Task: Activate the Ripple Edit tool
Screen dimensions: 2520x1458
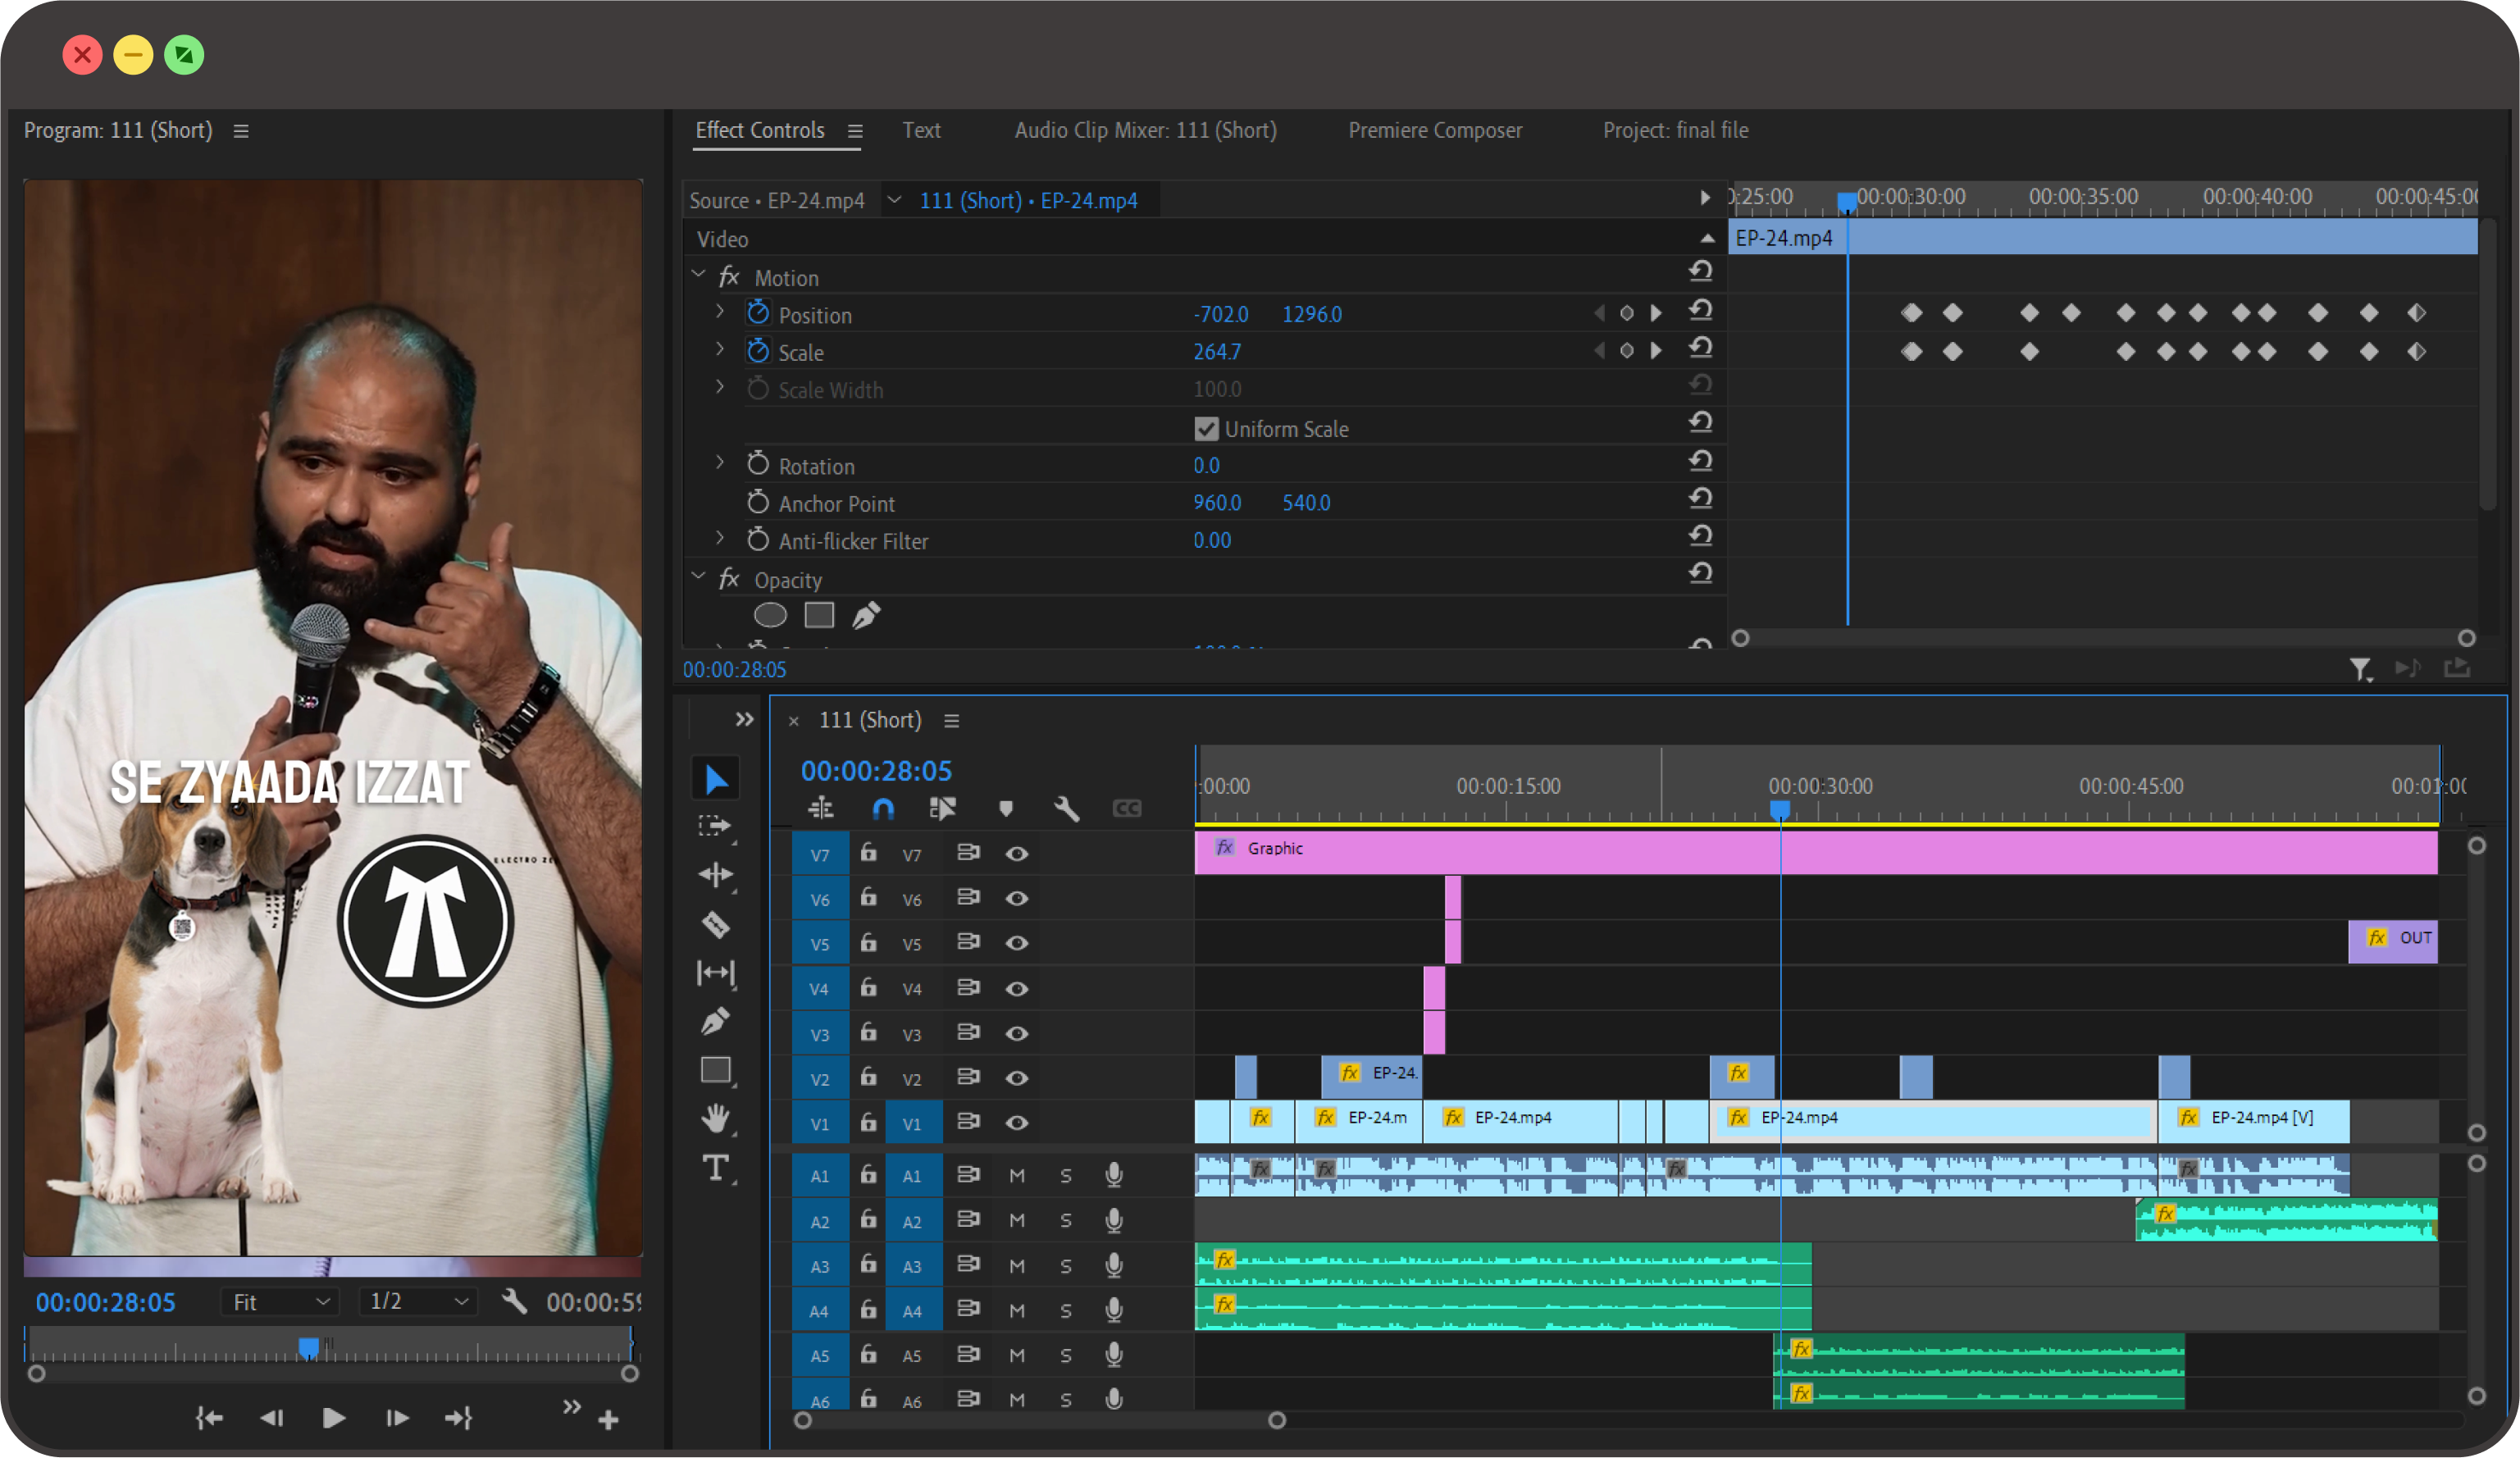Action: 715,875
